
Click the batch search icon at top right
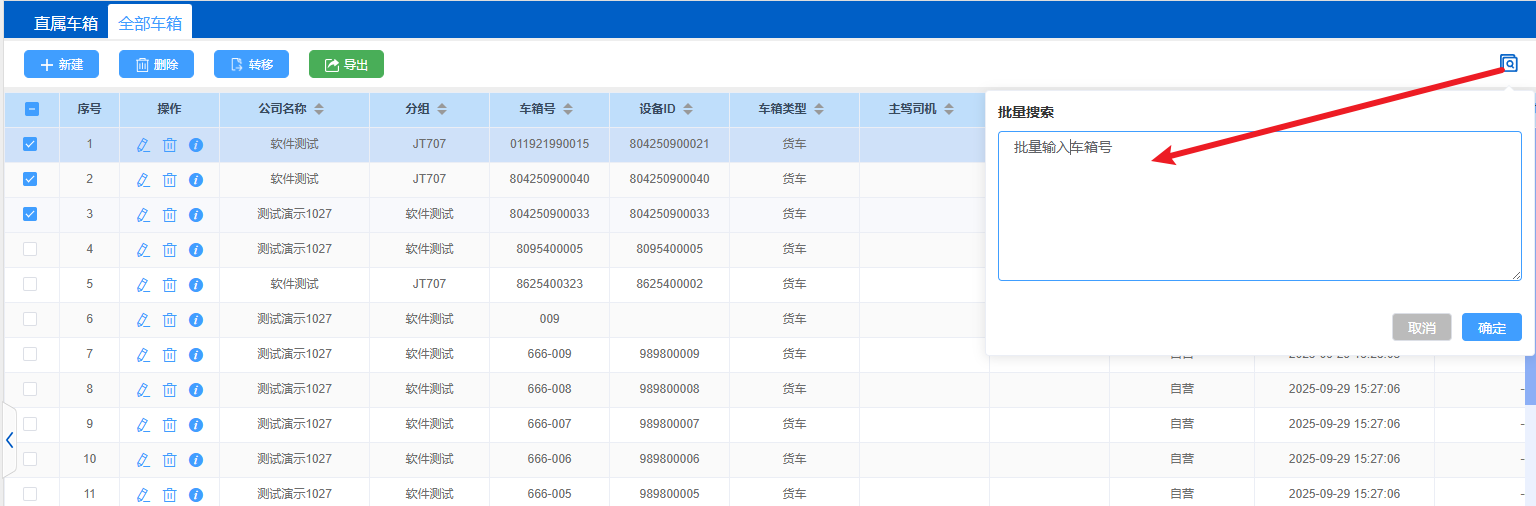1509,64
